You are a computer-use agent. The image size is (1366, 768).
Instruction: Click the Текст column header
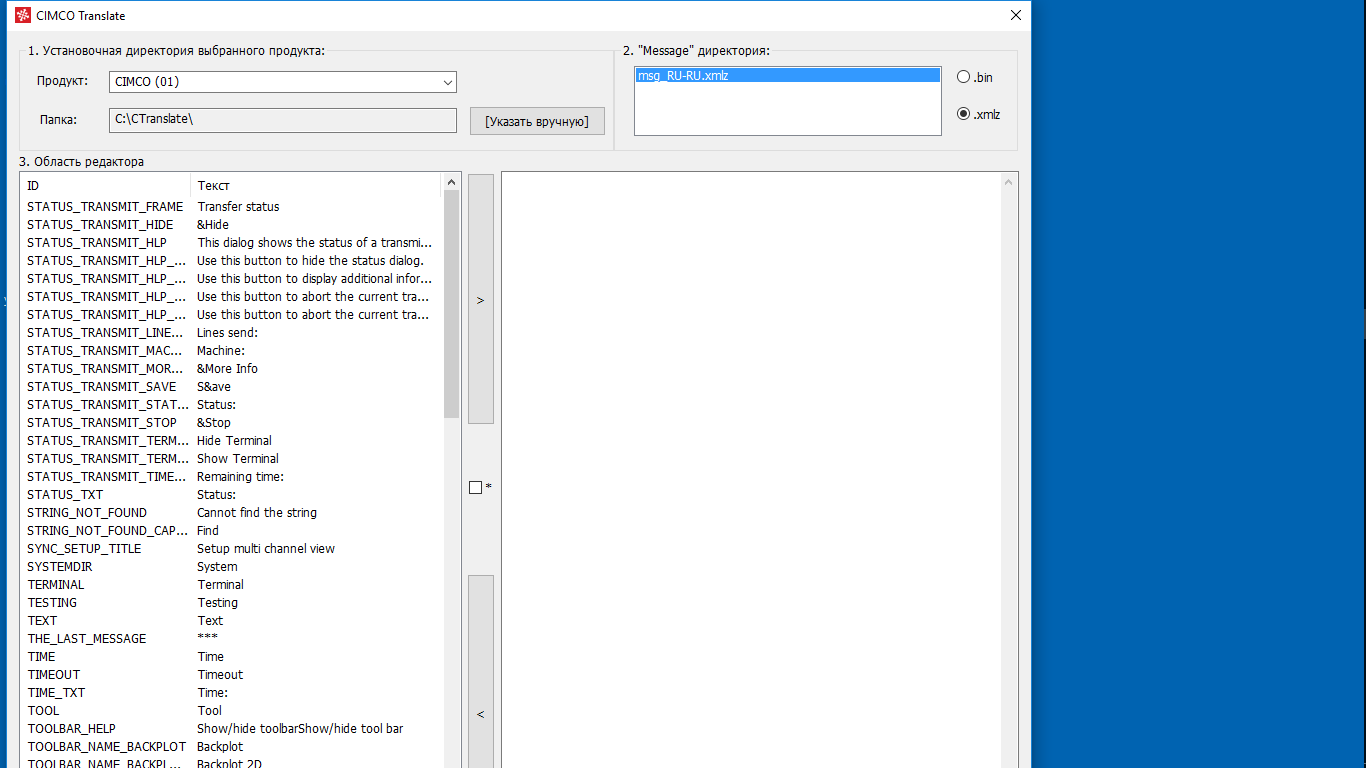point(315,186)
